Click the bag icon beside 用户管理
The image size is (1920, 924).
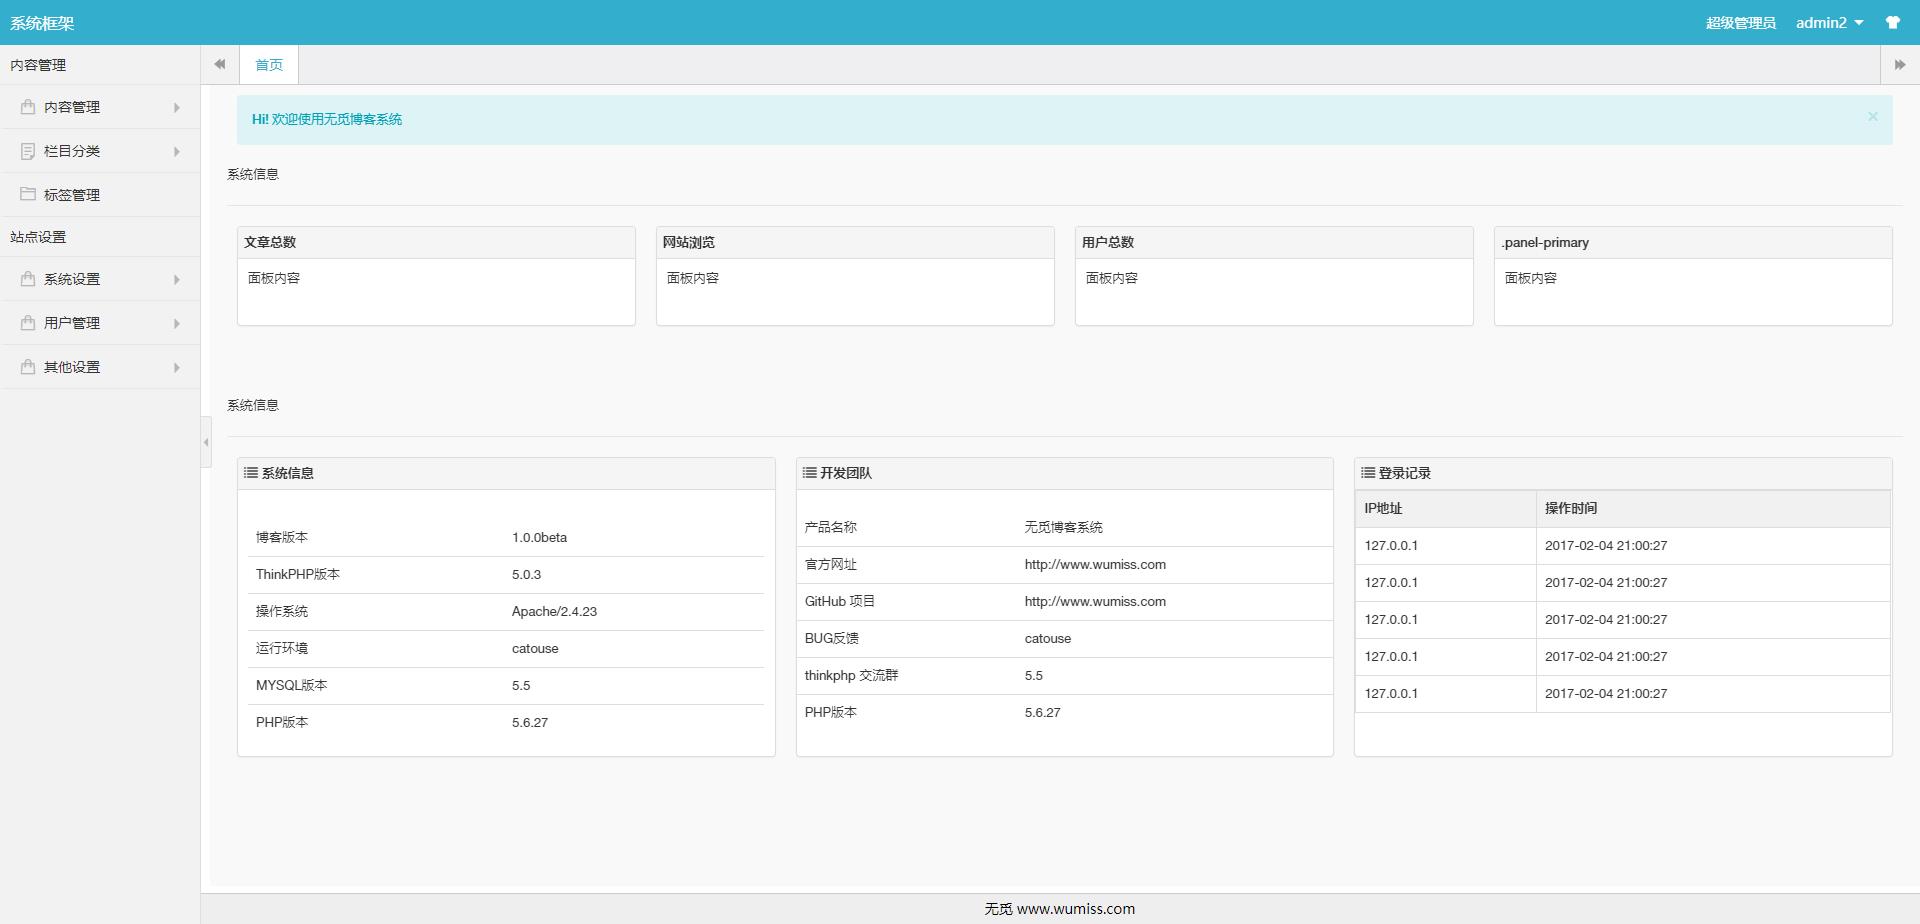point(28,322)
